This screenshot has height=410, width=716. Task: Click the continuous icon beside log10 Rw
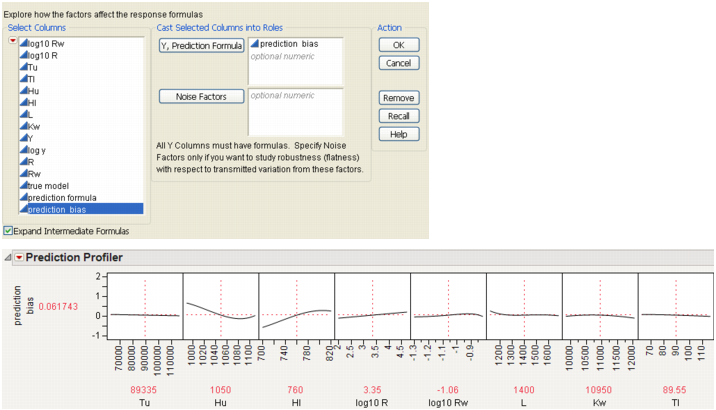(23, 44)
